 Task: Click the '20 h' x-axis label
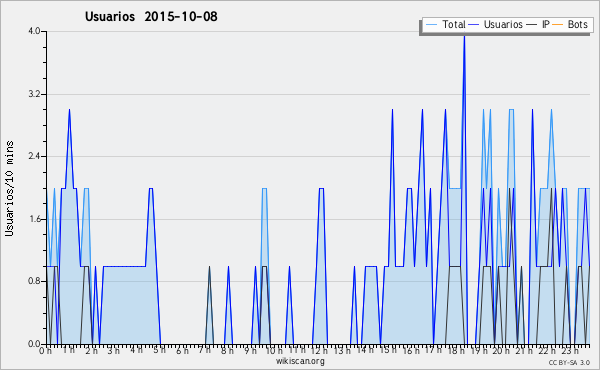(501, 351)
